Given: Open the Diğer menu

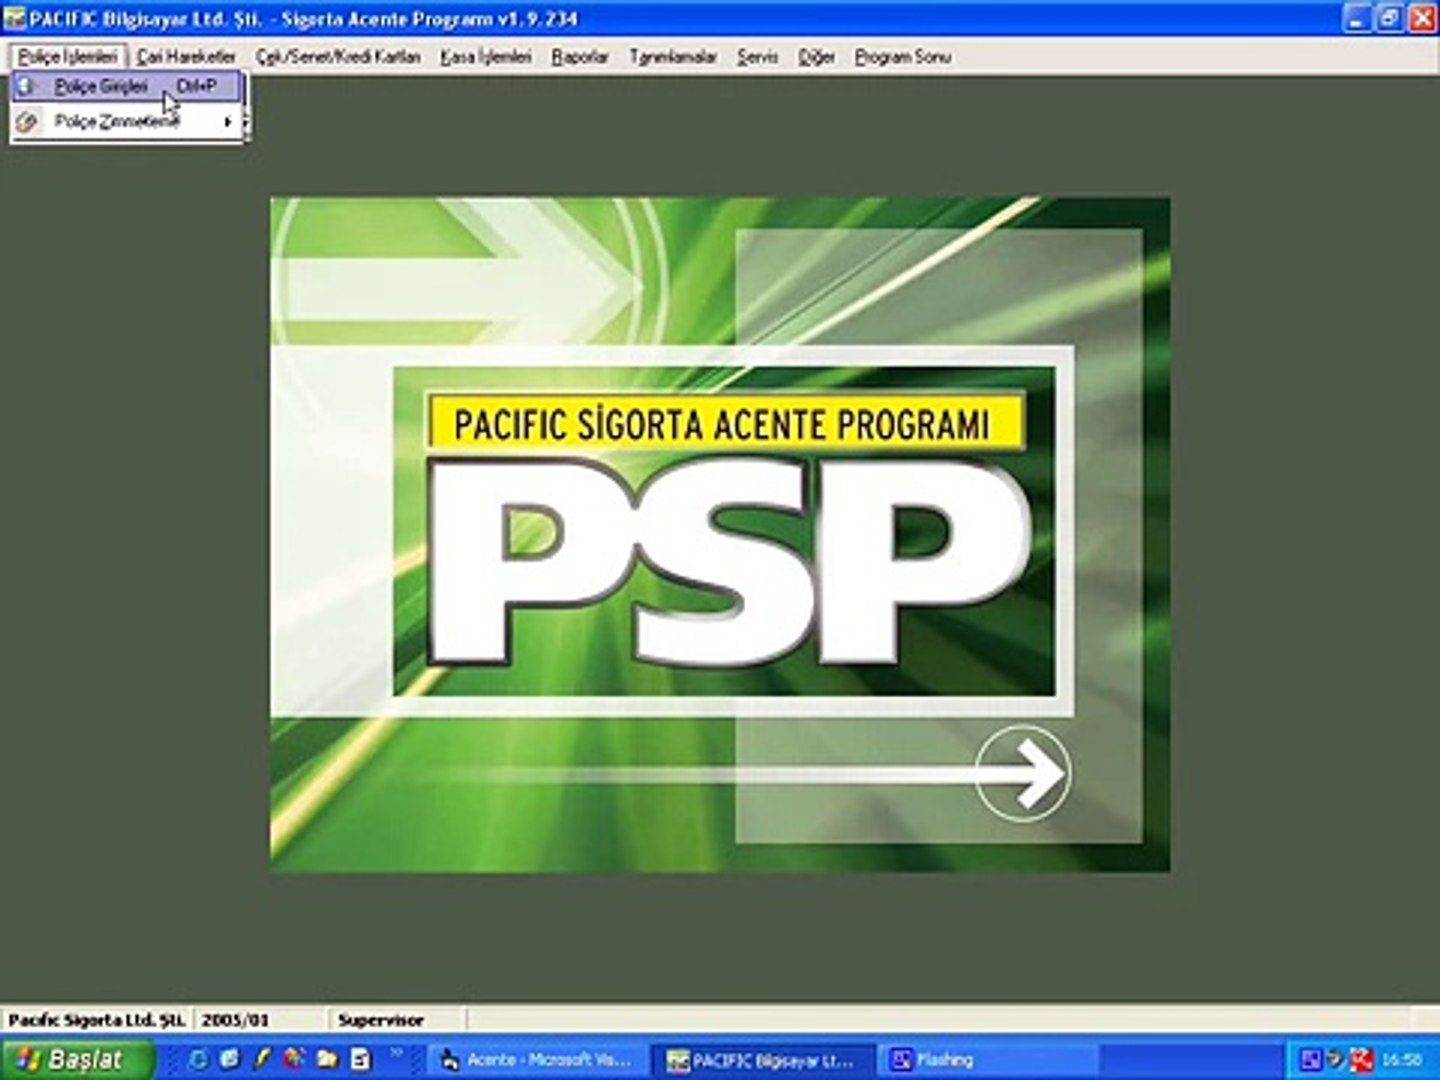Looking at the screenshot, I should 816,57.
